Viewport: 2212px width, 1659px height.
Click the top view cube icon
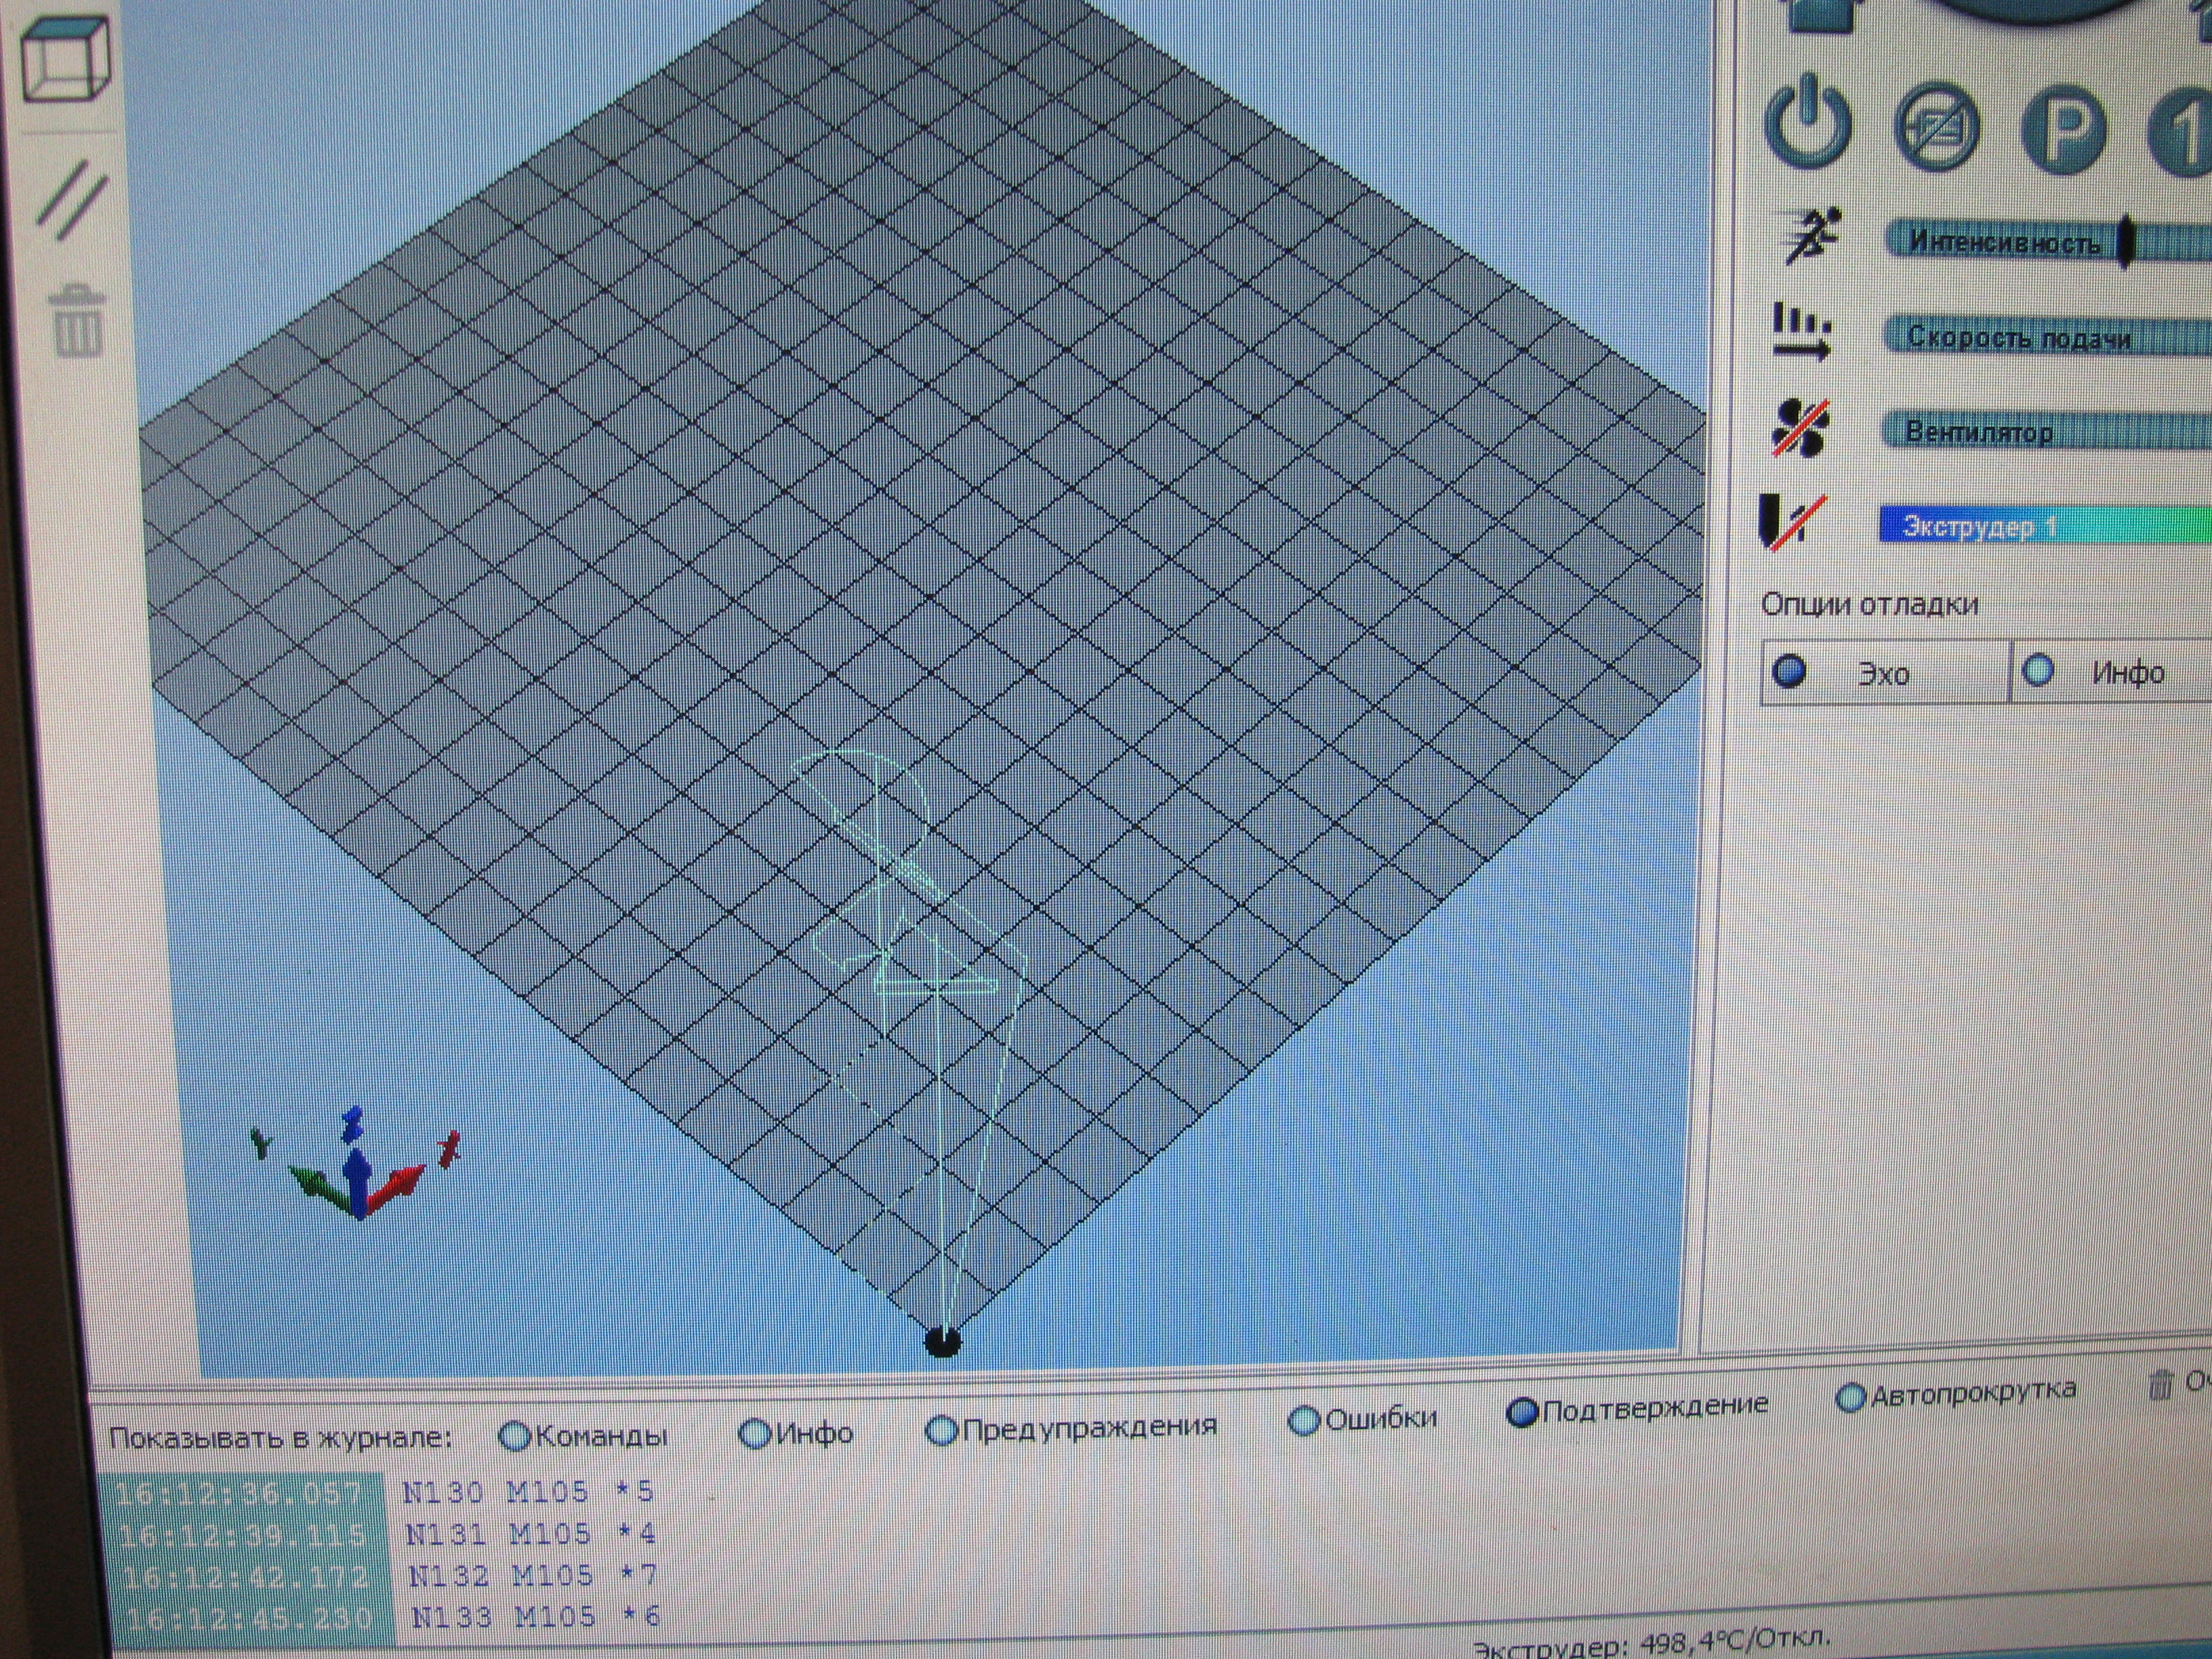66,58
